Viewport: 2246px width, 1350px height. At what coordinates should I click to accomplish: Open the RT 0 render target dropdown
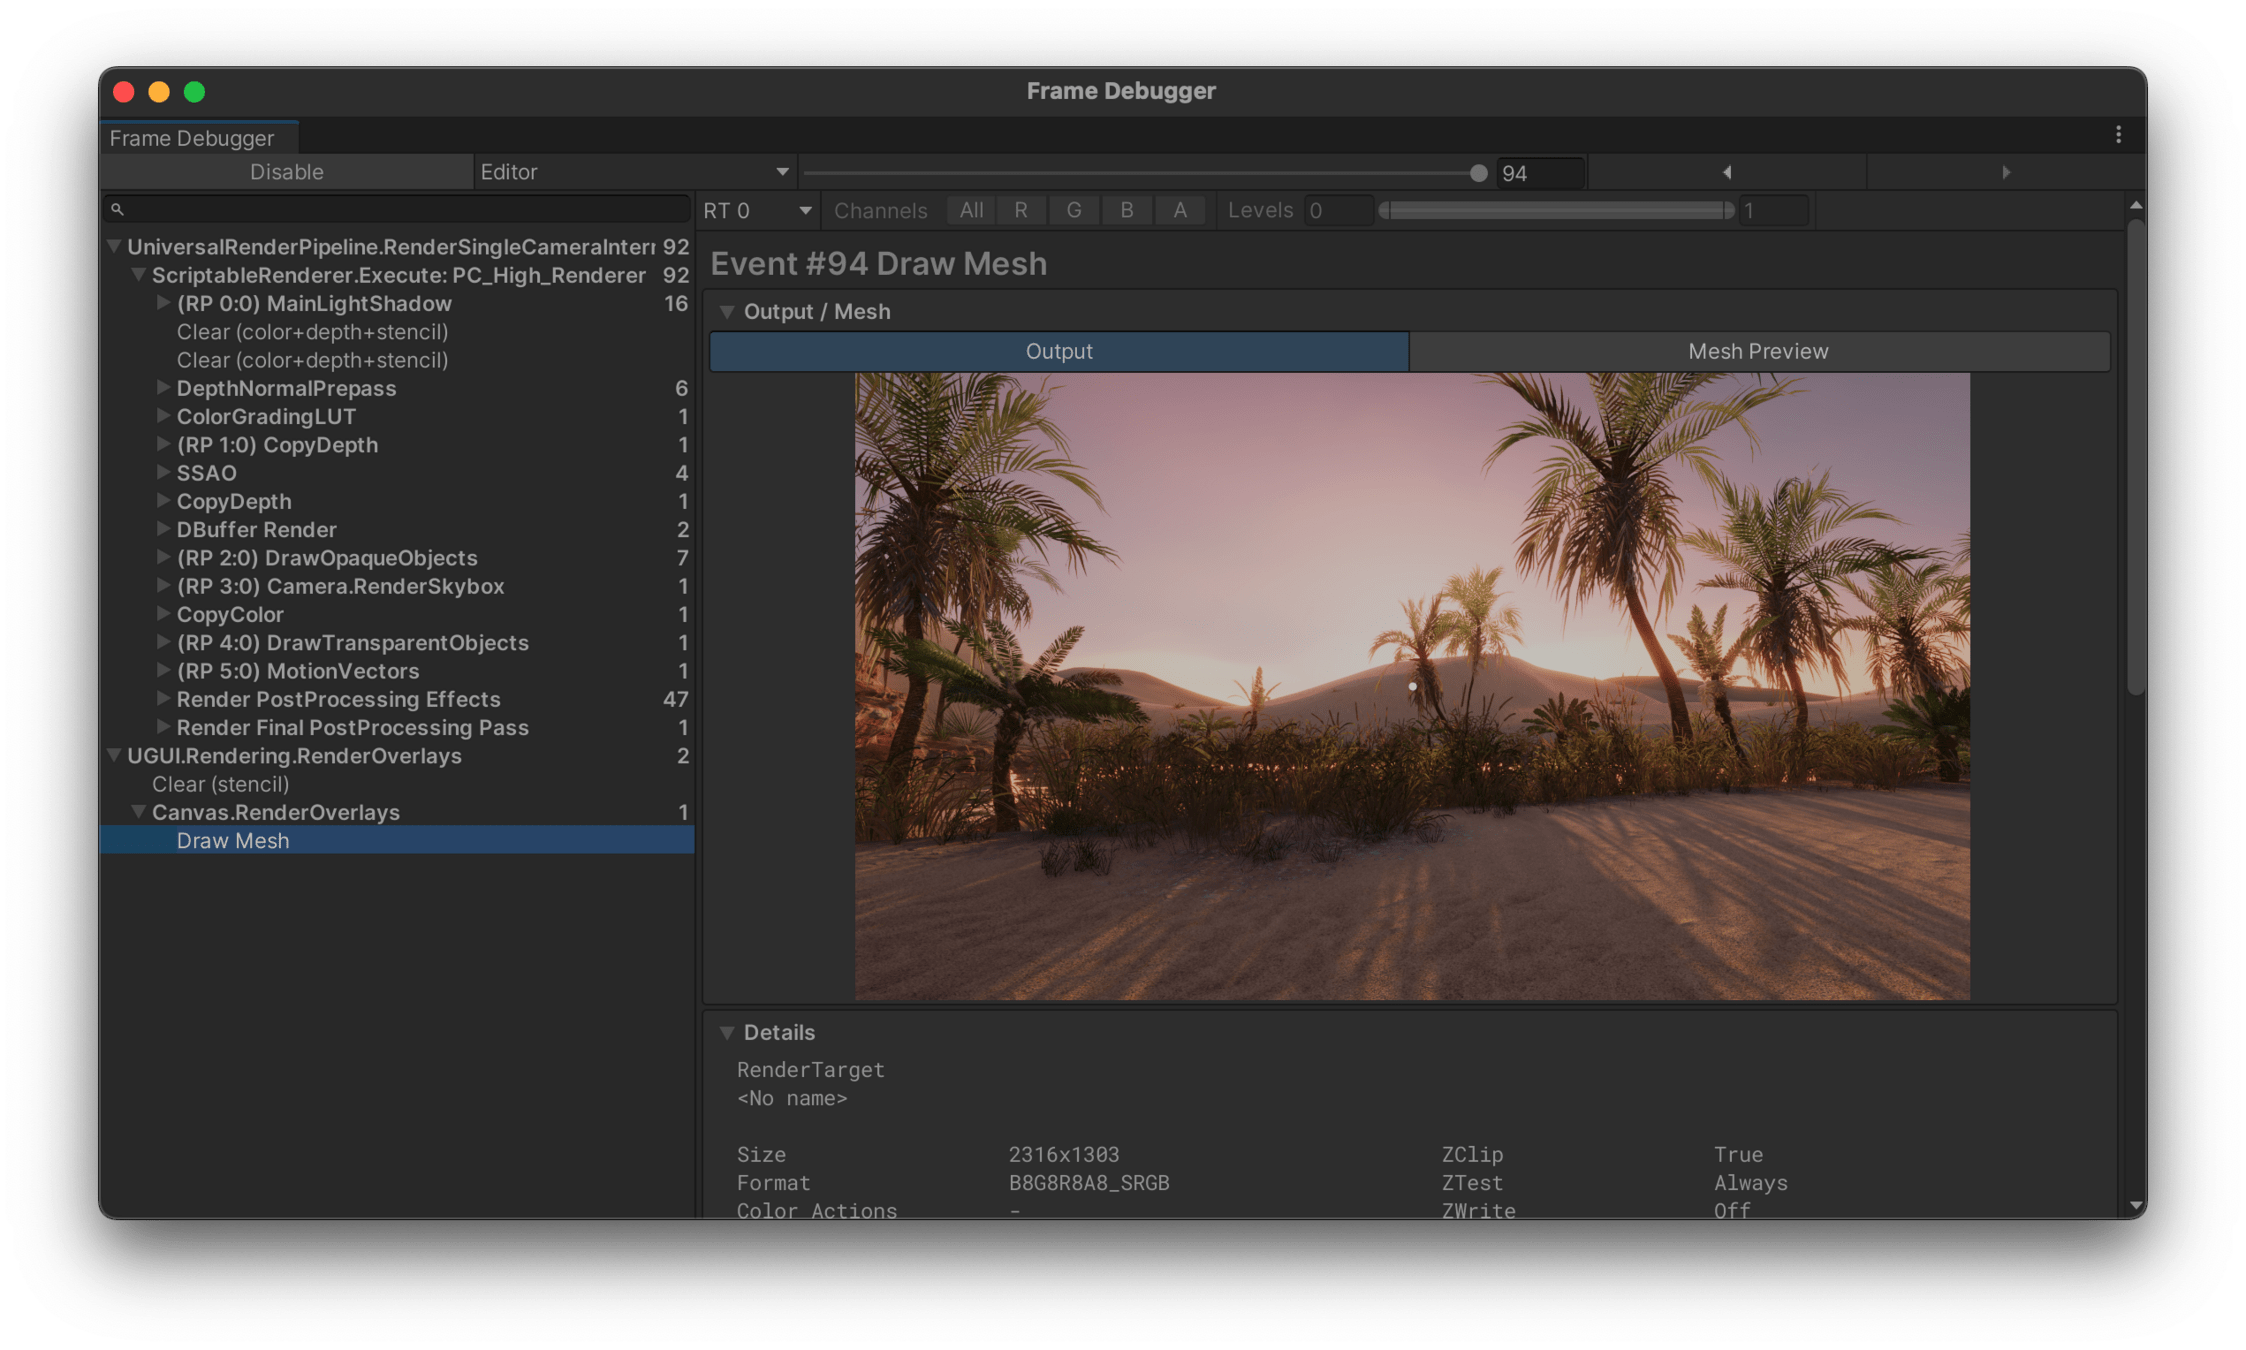tap(757, 211)
